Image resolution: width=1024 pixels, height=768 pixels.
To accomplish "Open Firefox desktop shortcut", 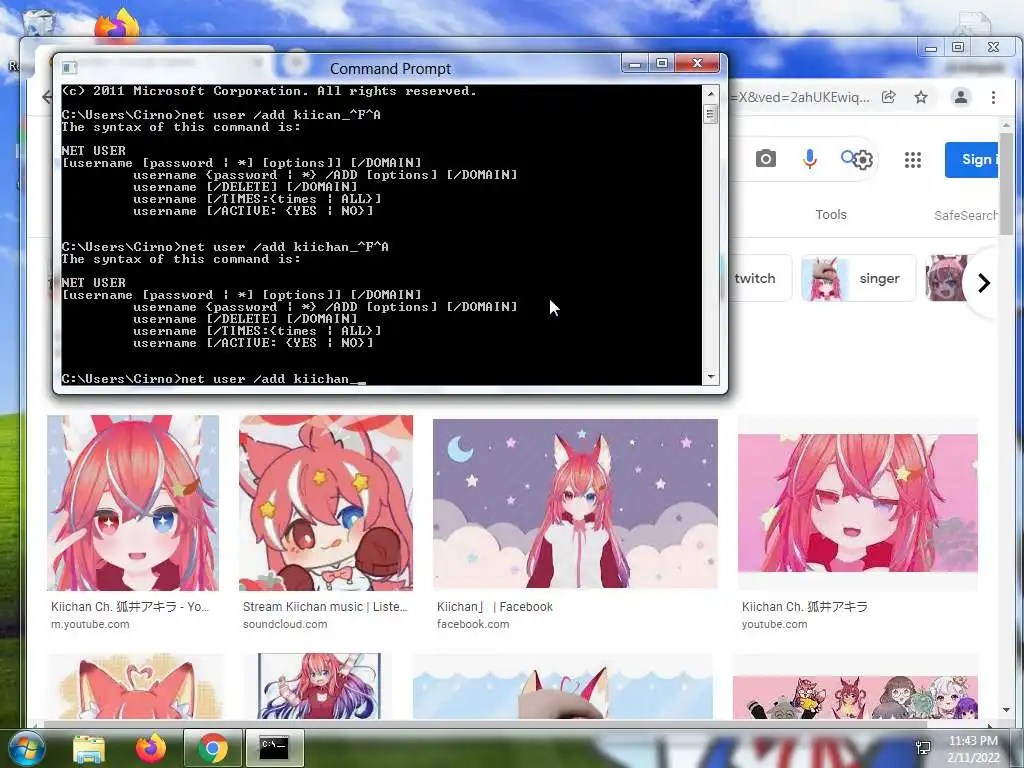I will (x=117, y=26).
